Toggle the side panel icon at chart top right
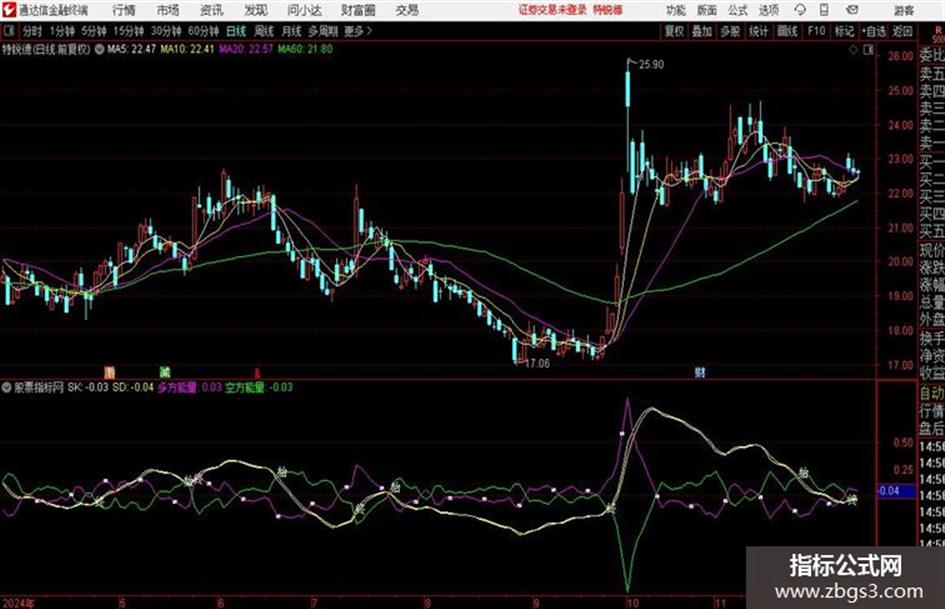Viewport: 945px width, 609px height. (868, 50)
